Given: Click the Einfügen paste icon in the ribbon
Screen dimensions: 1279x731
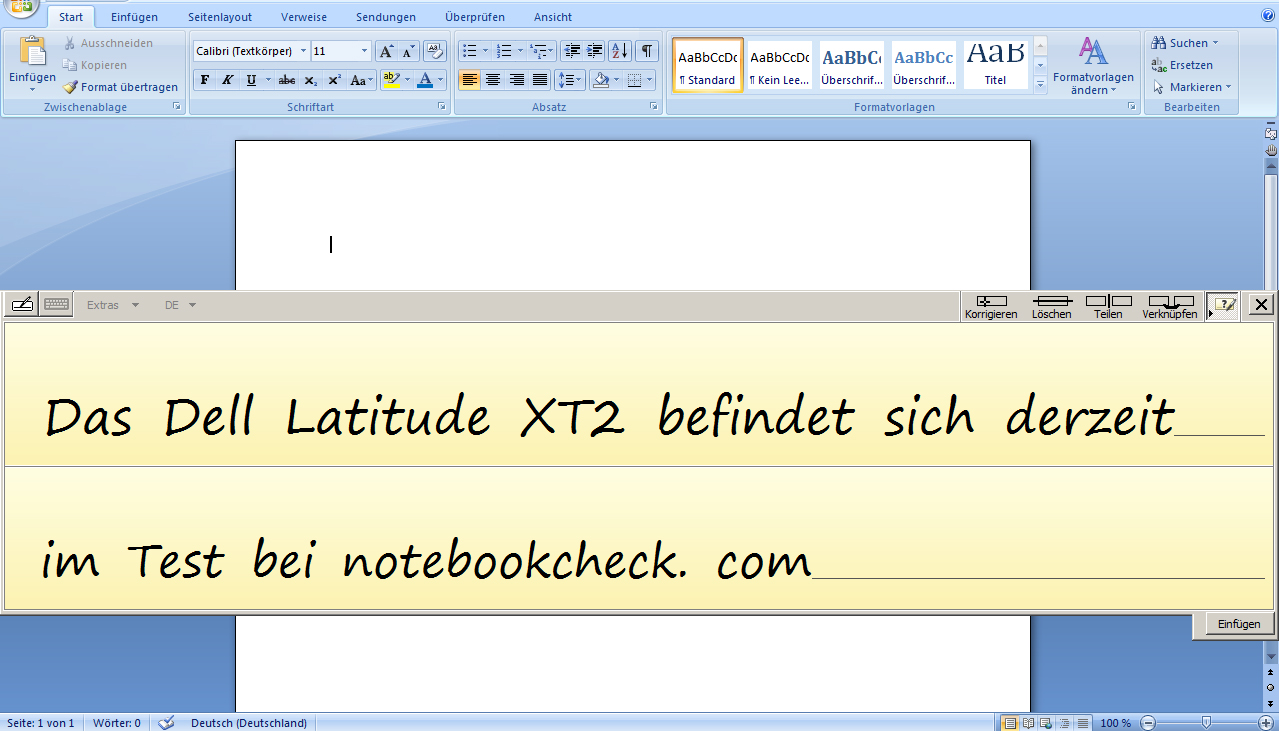Looking at the screenshot, I should coord(32,52).
